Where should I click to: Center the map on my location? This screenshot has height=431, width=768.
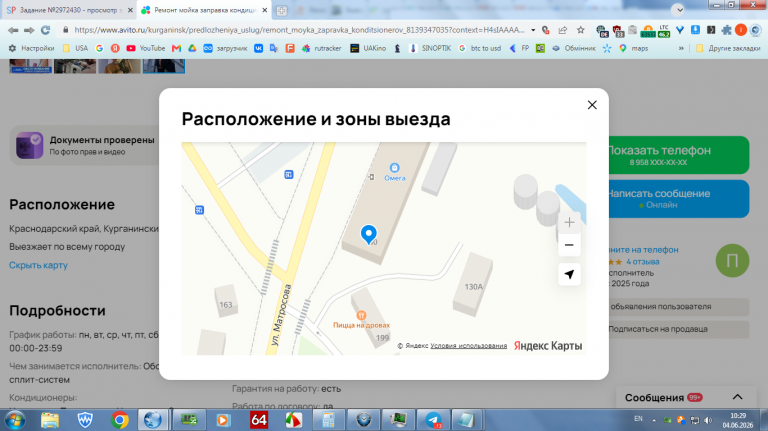pyautogui.click(x=569, y=274)
